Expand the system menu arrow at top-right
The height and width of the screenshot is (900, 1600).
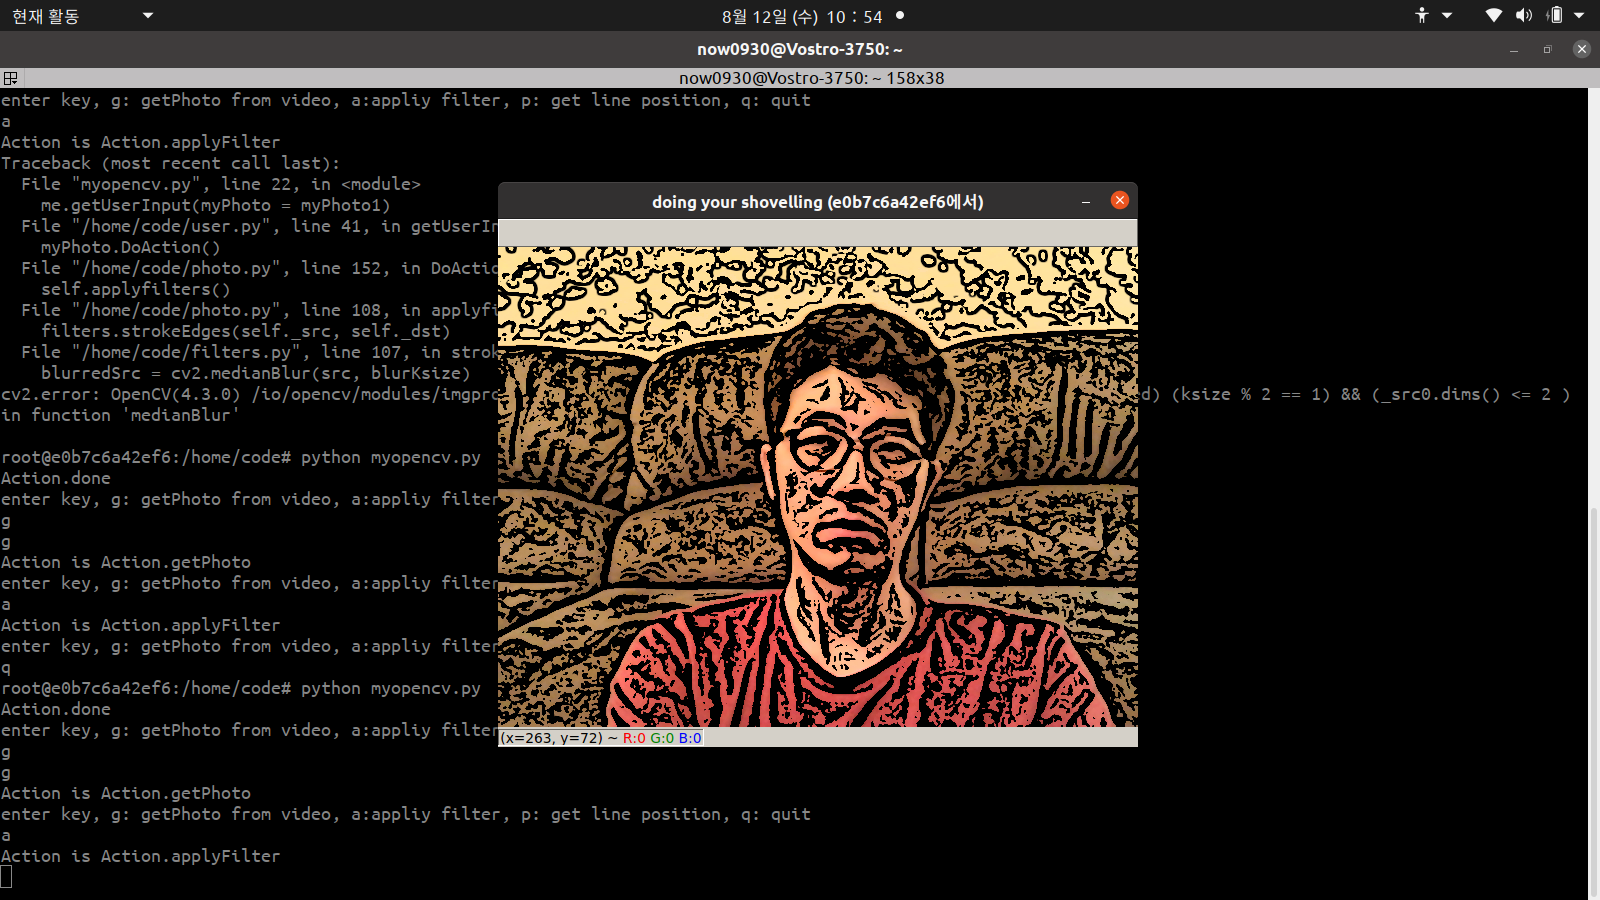point(1579,15)
